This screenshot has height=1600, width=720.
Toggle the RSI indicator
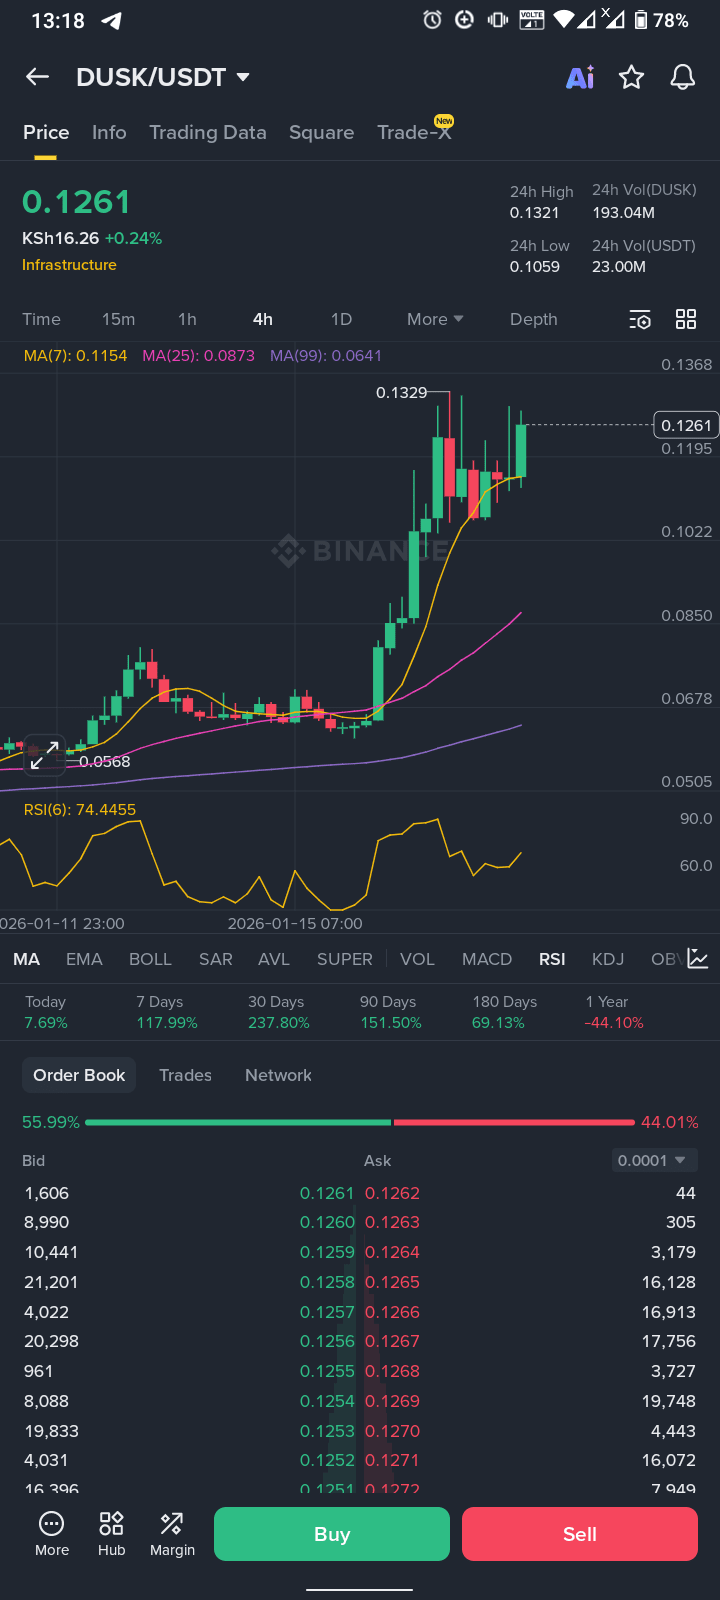[x=552, y=959]
